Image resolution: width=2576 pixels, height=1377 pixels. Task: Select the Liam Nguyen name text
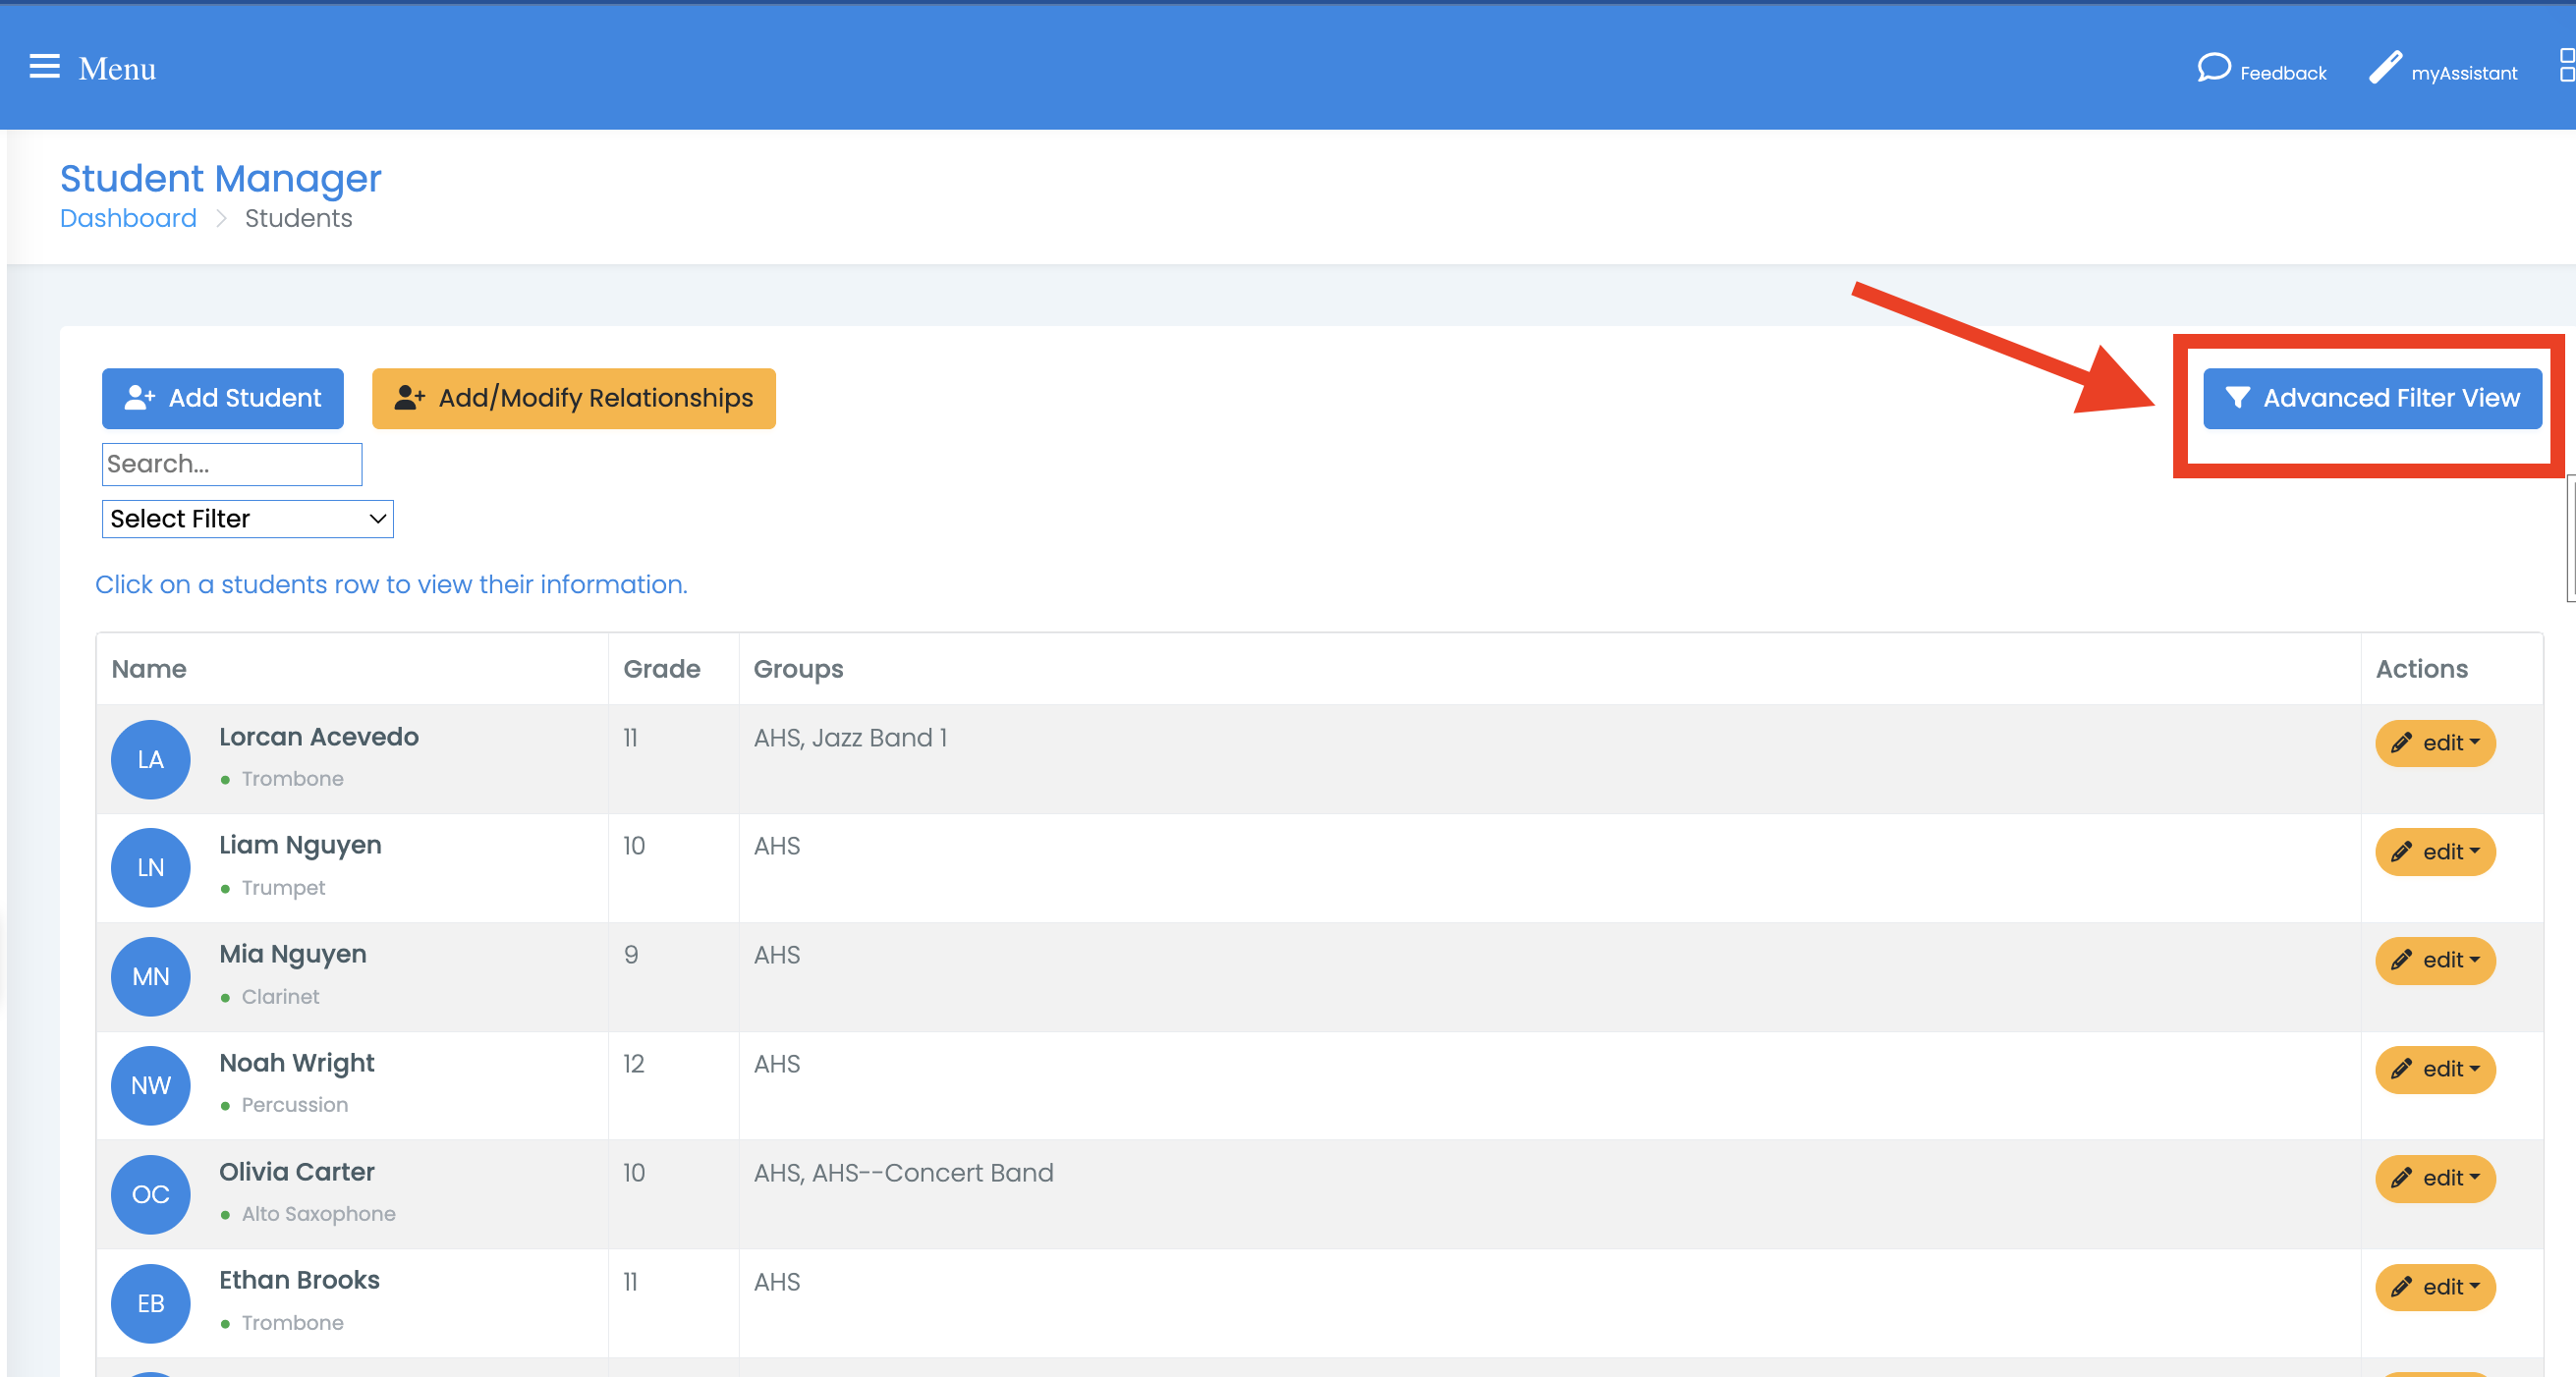(x=300, y=846)
